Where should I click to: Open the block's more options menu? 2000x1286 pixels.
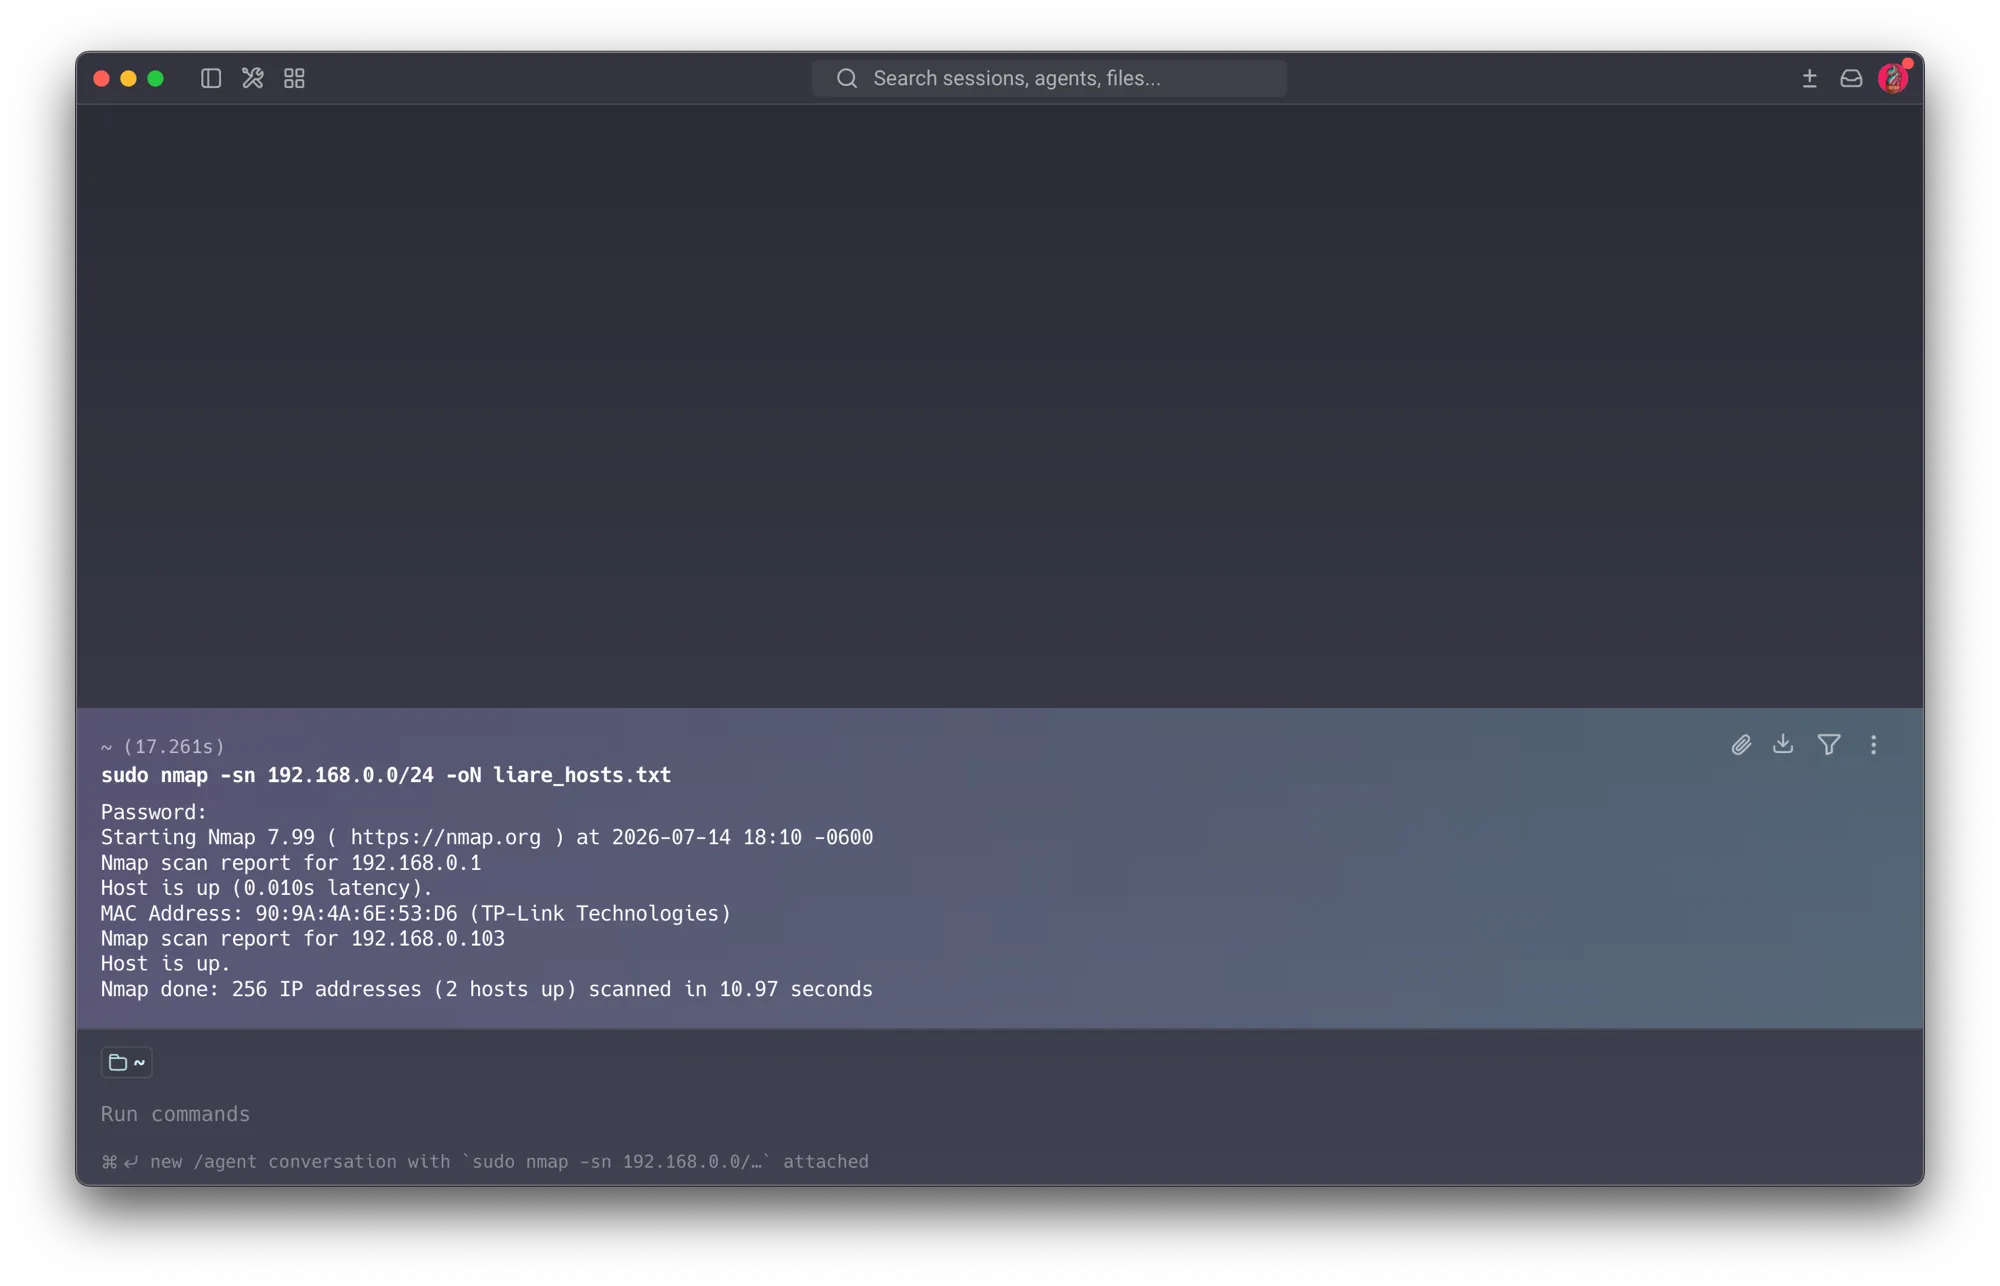pos(1873,745)
